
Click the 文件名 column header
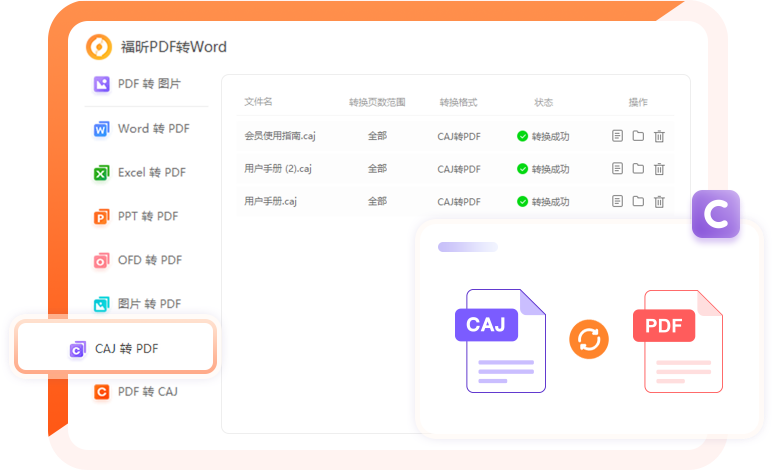coord(258,102)
